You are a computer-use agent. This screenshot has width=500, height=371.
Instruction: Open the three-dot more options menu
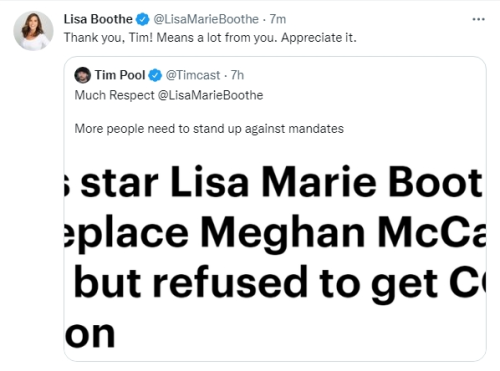(x=479, y=19)
